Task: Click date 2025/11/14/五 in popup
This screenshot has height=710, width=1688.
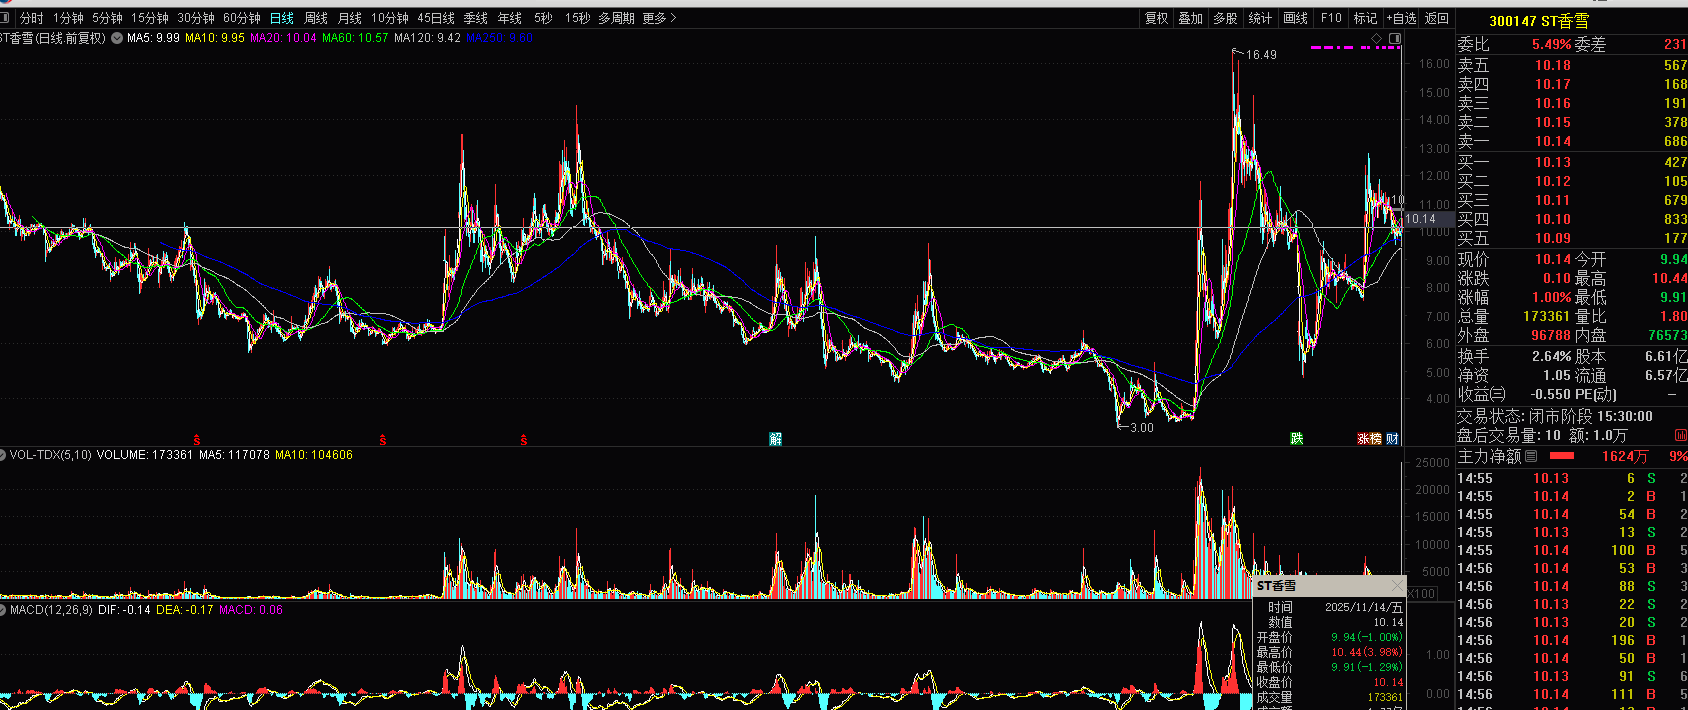Action: 1363,607
